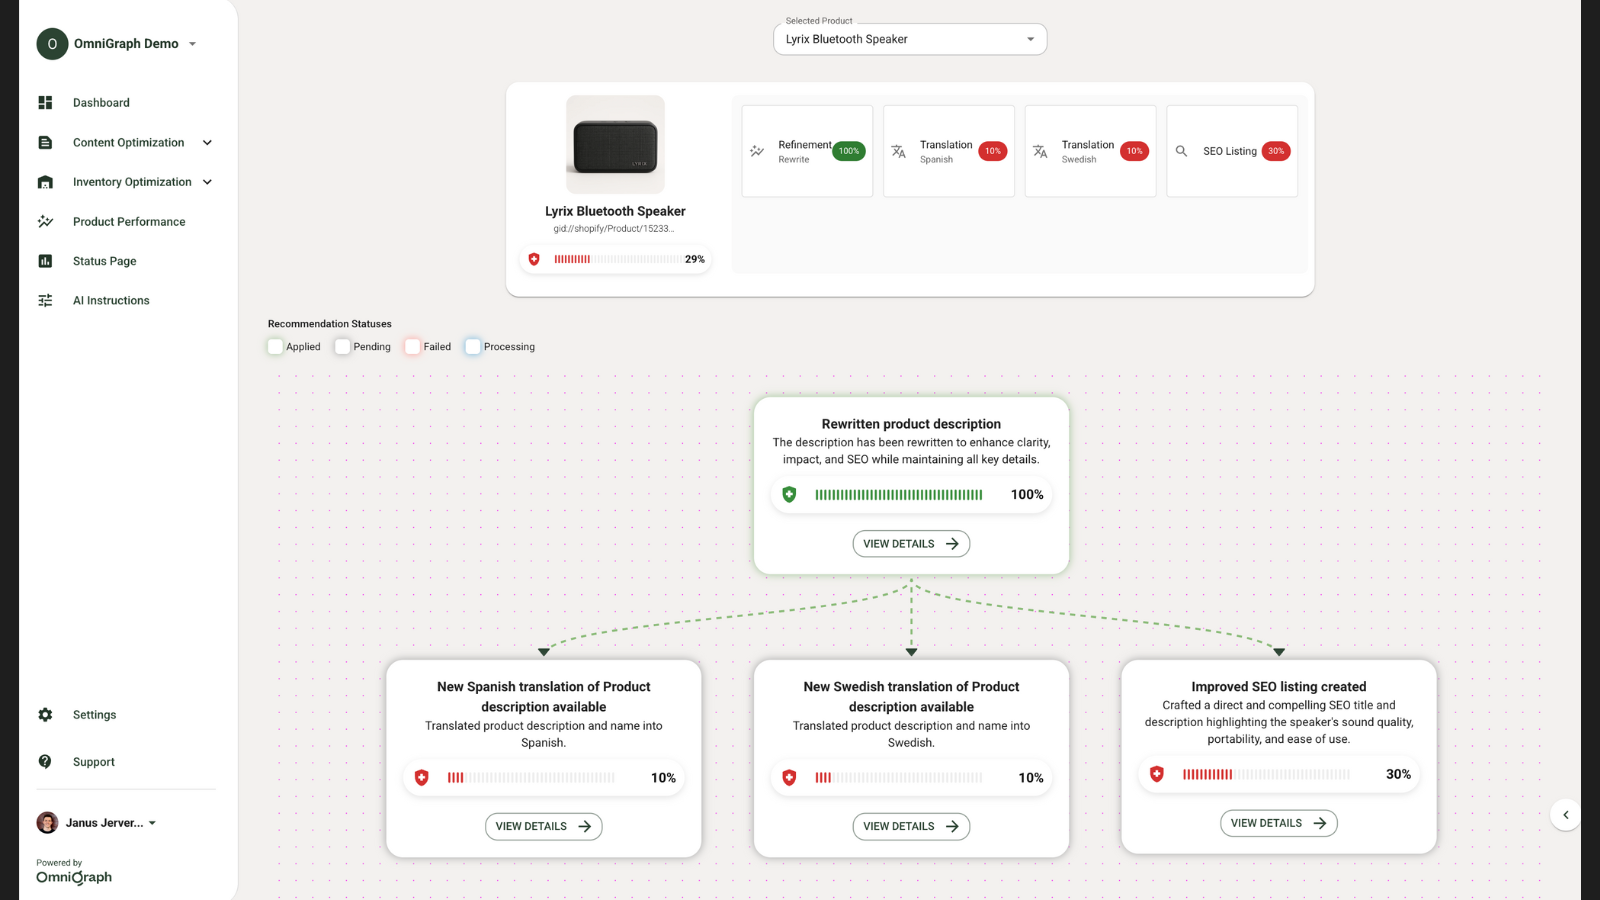Click the Spanish Translation language icon
1600x900 pixels.
pos(899,151)
